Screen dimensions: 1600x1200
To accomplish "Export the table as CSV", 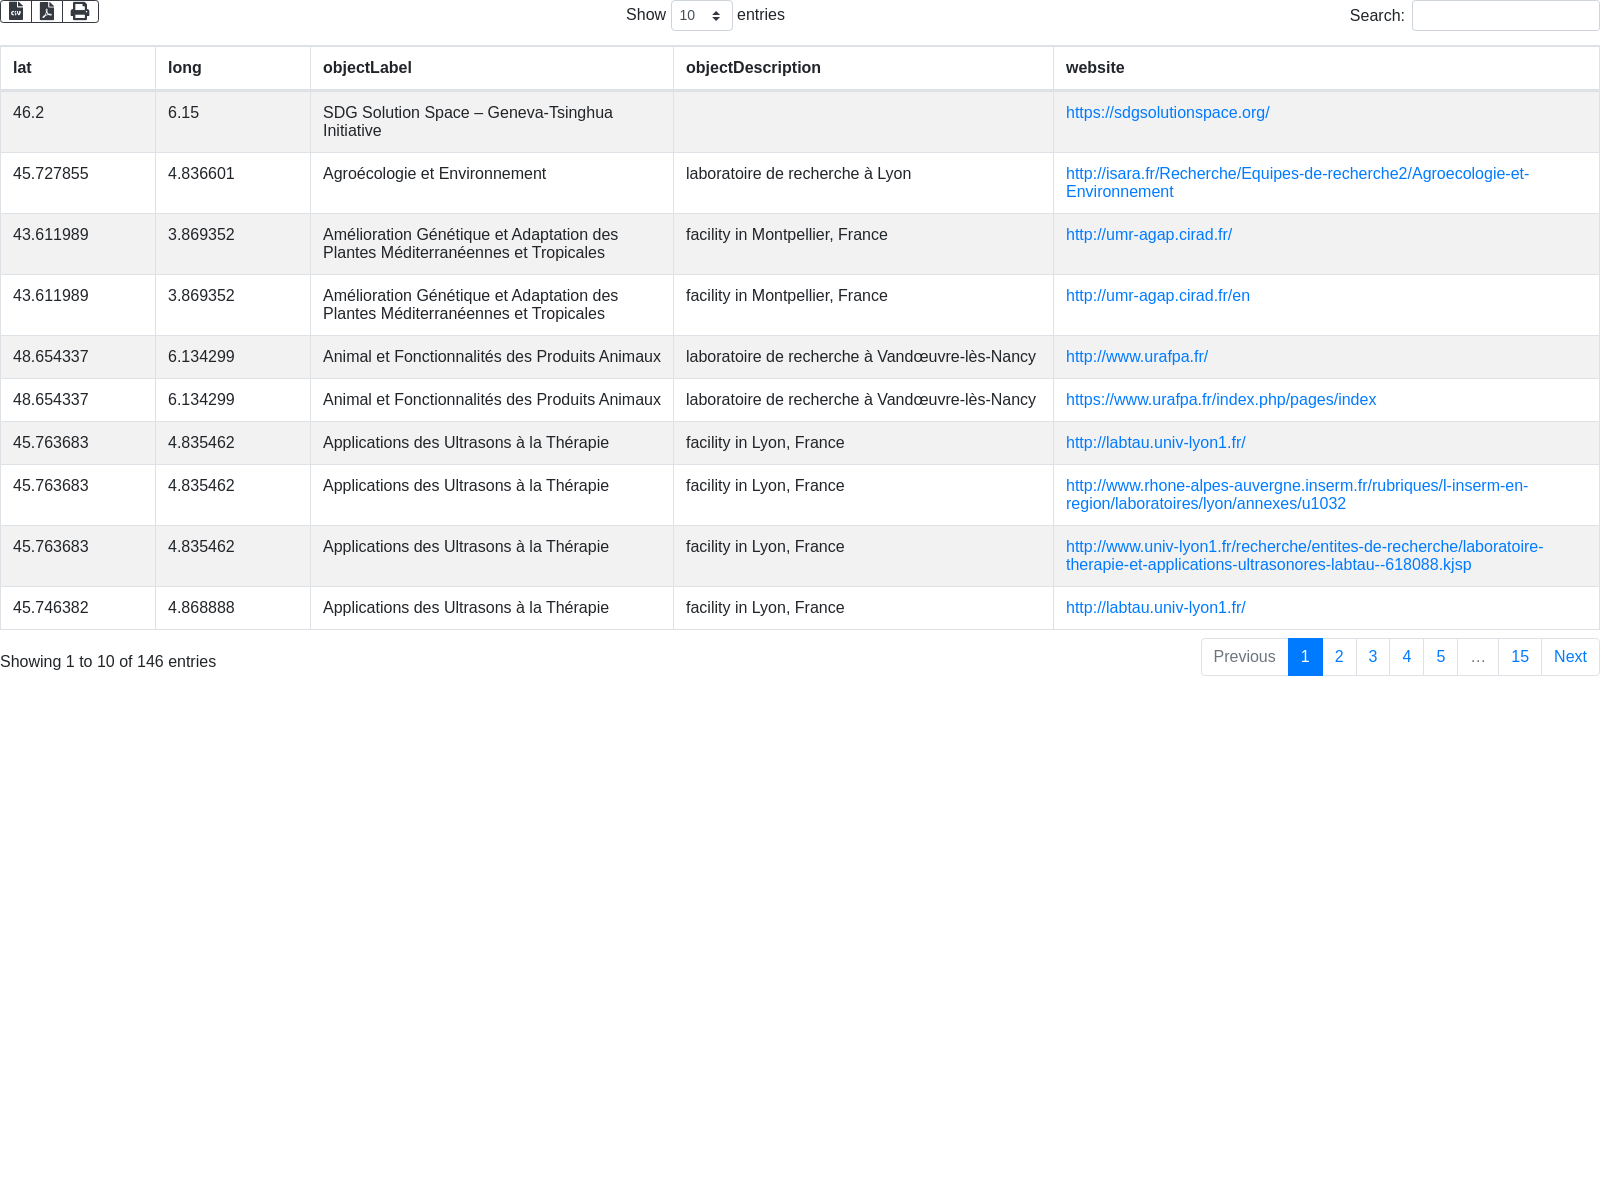I will pos(16,12).
